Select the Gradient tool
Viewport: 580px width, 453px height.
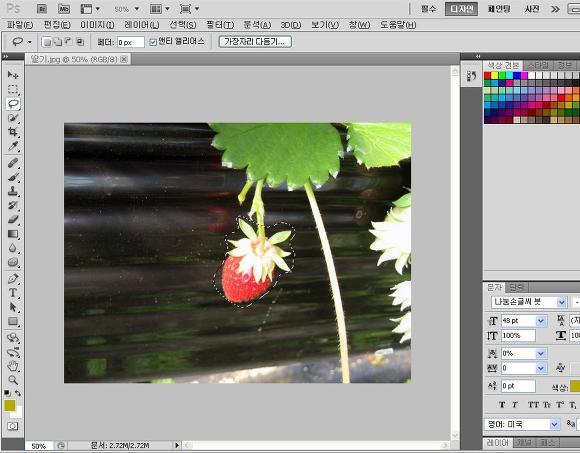[x=13, y=234]
